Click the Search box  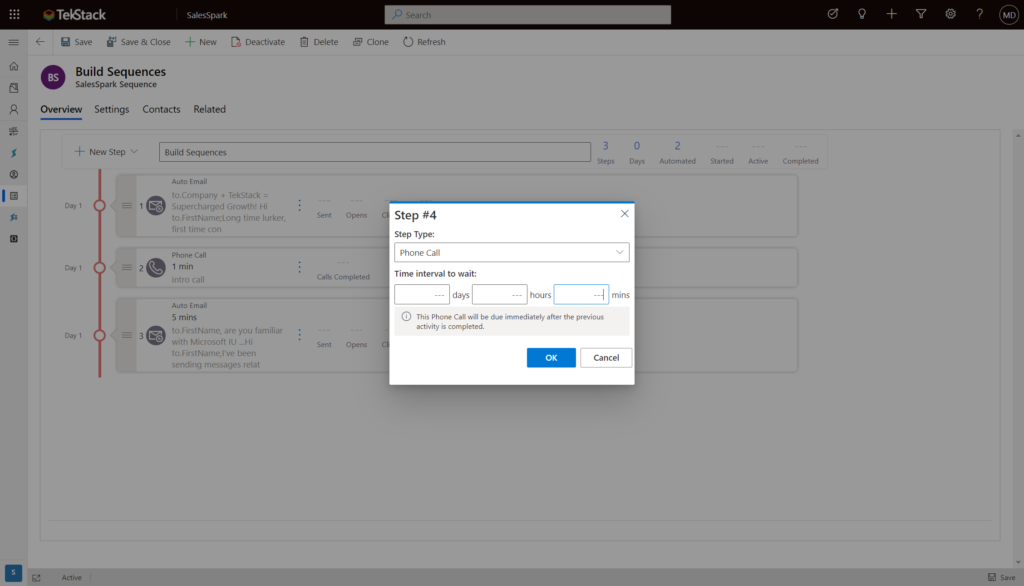pyautogui.click(x=528, y=14)
